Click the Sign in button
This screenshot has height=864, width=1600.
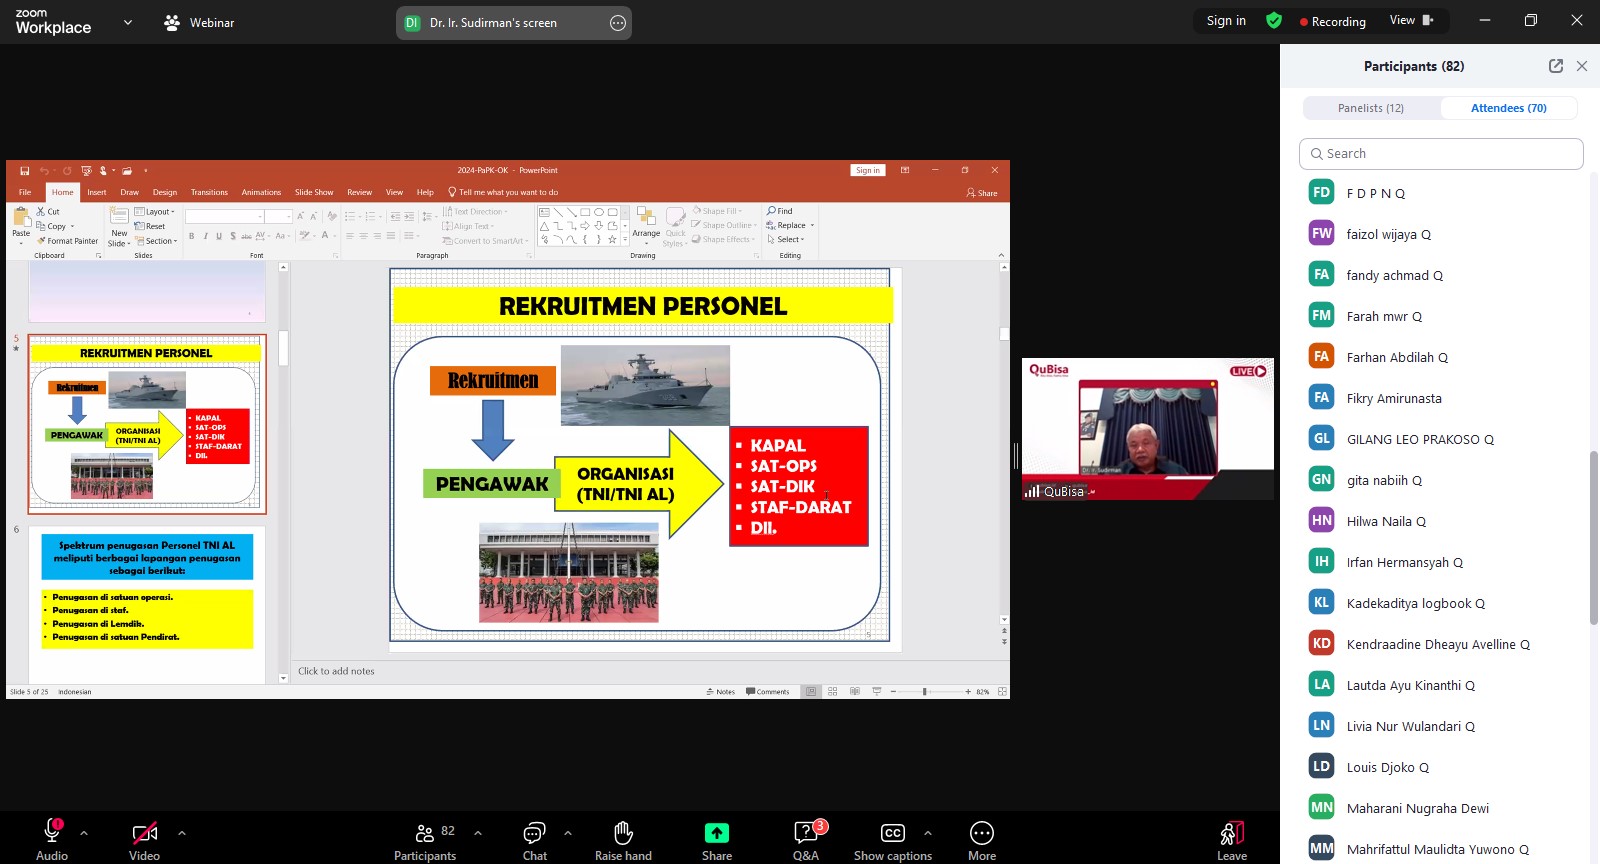(1226, 21)
